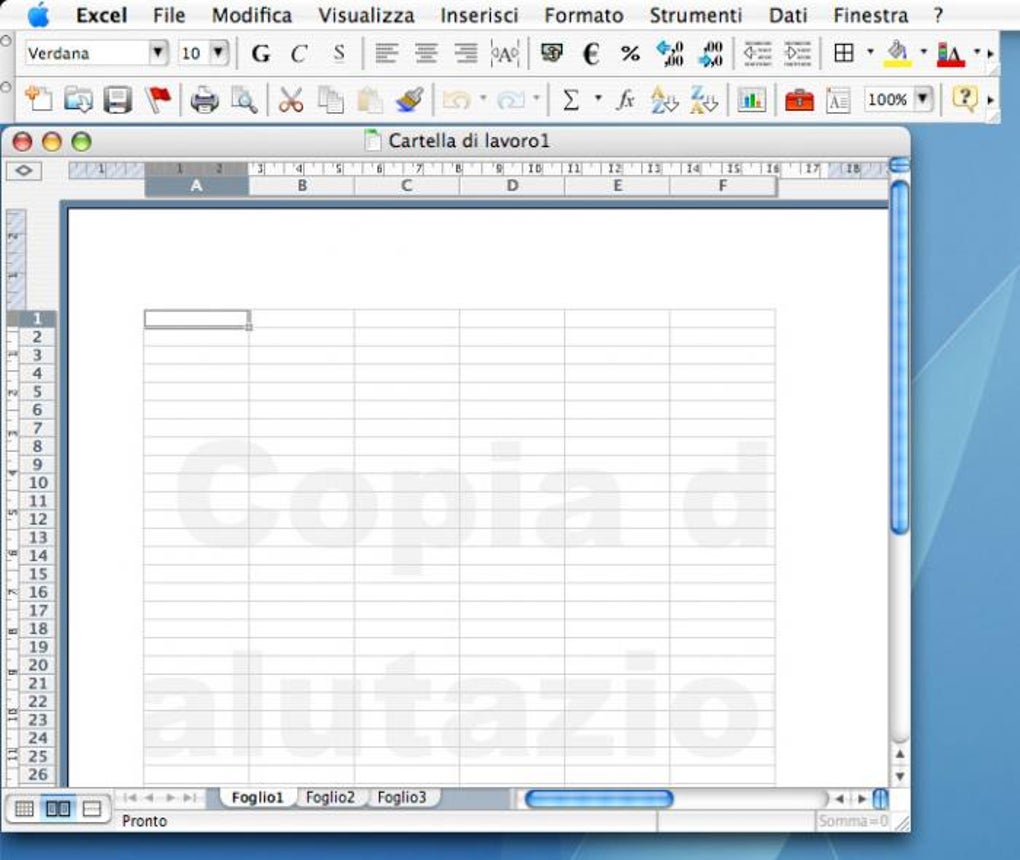Center align text

click(426, 53)
